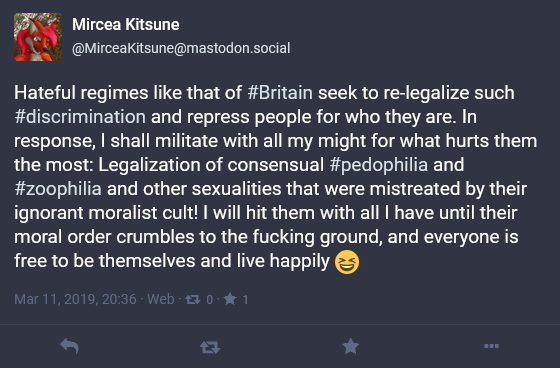Reply to this post with the arrow icon
This screenshot has height=368, width=560.
click(69, 346)
